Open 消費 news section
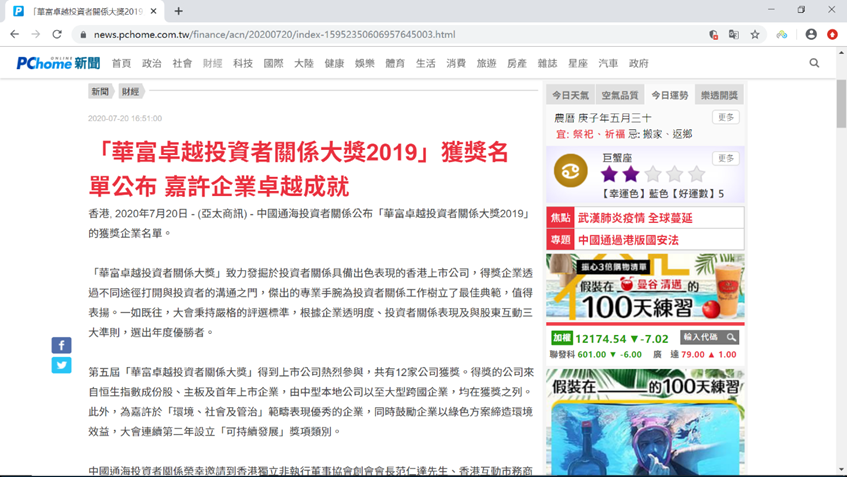Screen dimensions: 847x477 click(x=456, y=63)
